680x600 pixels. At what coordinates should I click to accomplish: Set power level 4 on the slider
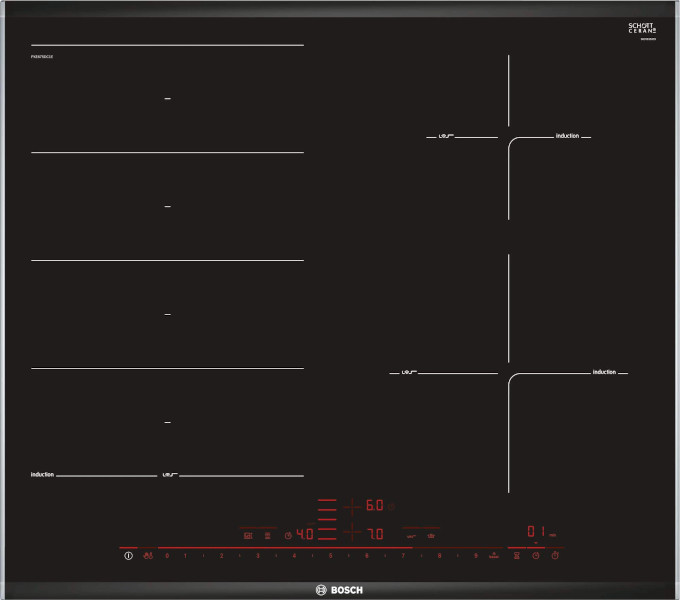tap(294, 556)
